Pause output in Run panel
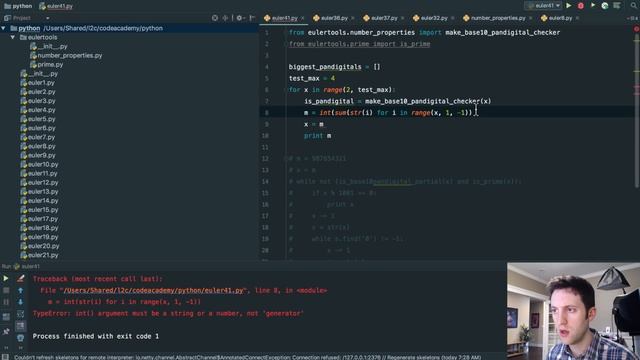The width and height of the screenshot is (640, 360). pos(6,302)
